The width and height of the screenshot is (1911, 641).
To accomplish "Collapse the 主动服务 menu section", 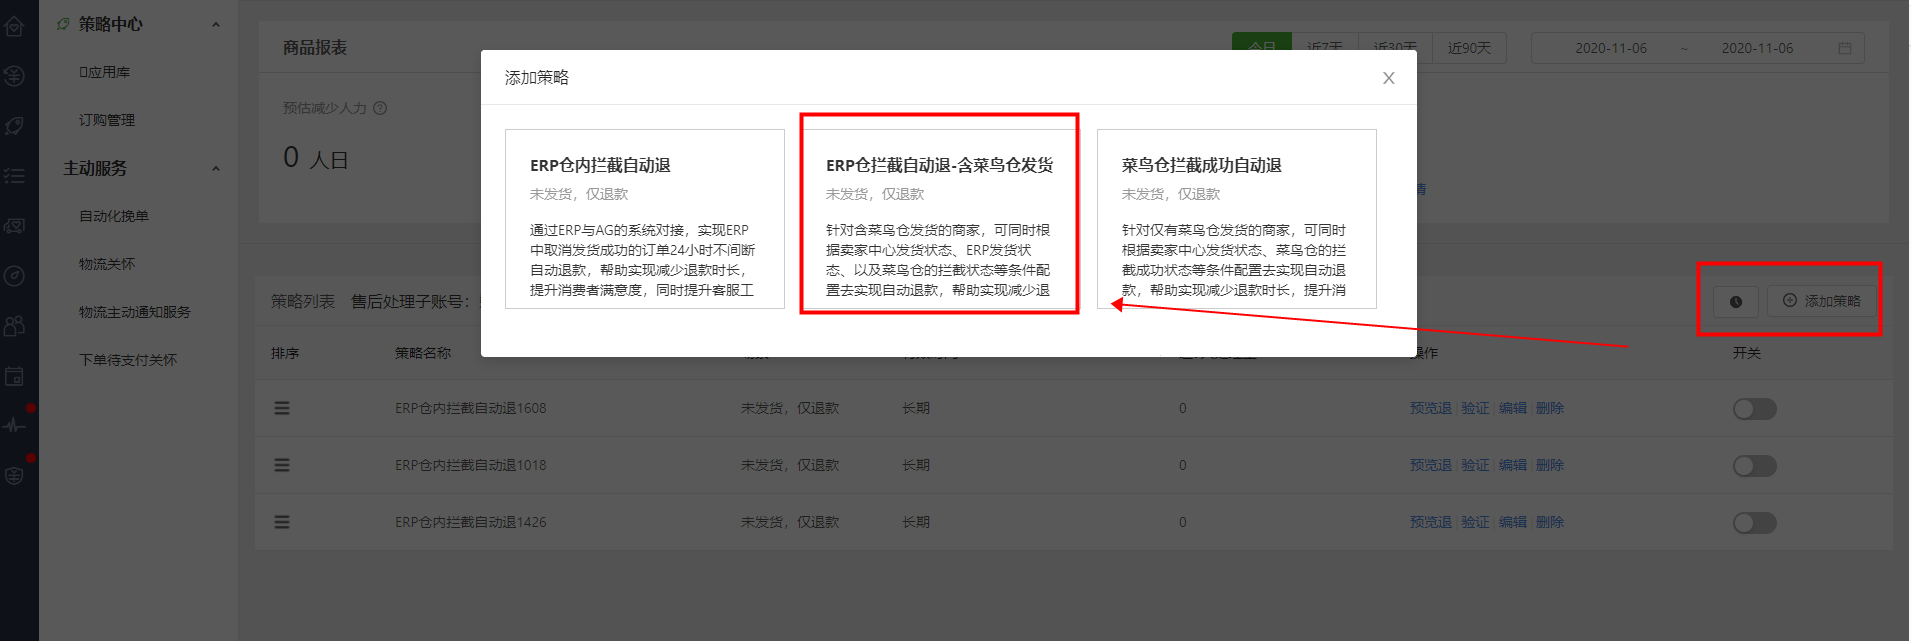I will pos(216,168).
